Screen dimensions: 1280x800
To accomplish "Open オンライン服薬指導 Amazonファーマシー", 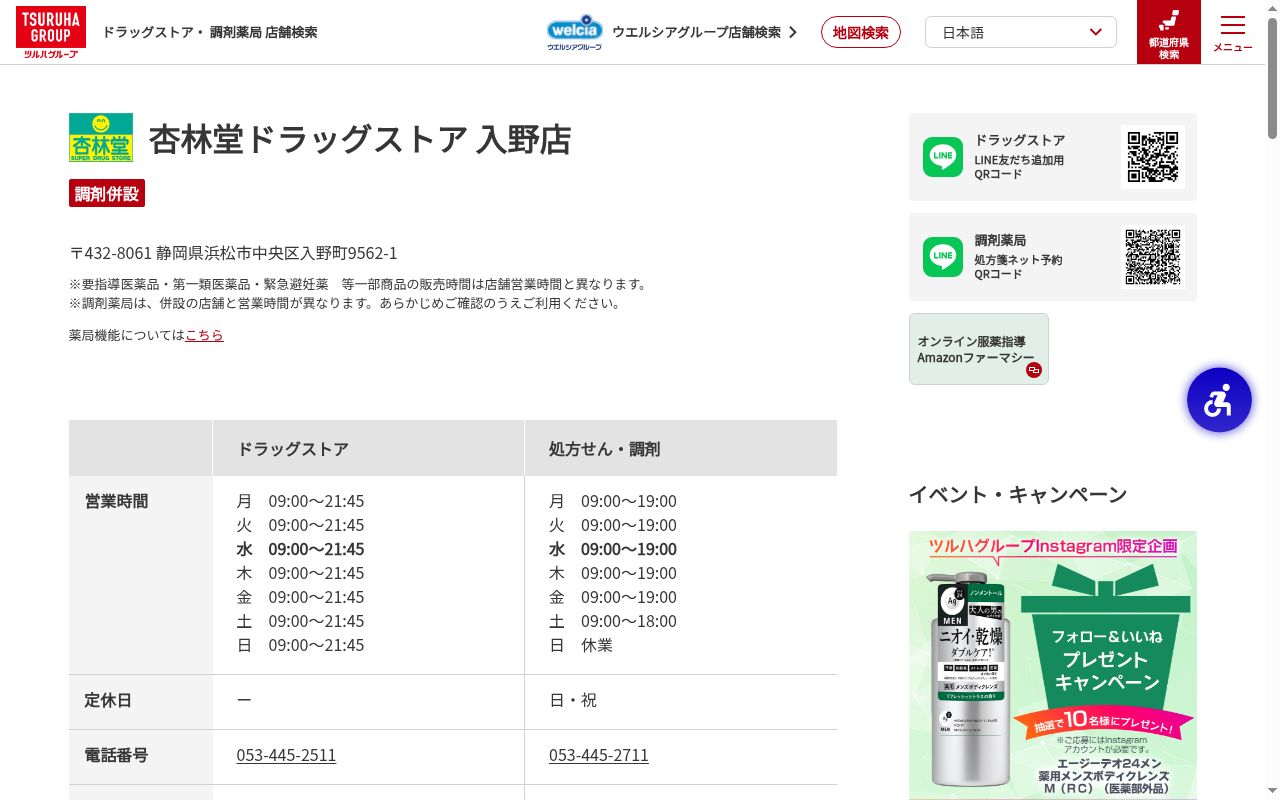I will click(979, 349).
